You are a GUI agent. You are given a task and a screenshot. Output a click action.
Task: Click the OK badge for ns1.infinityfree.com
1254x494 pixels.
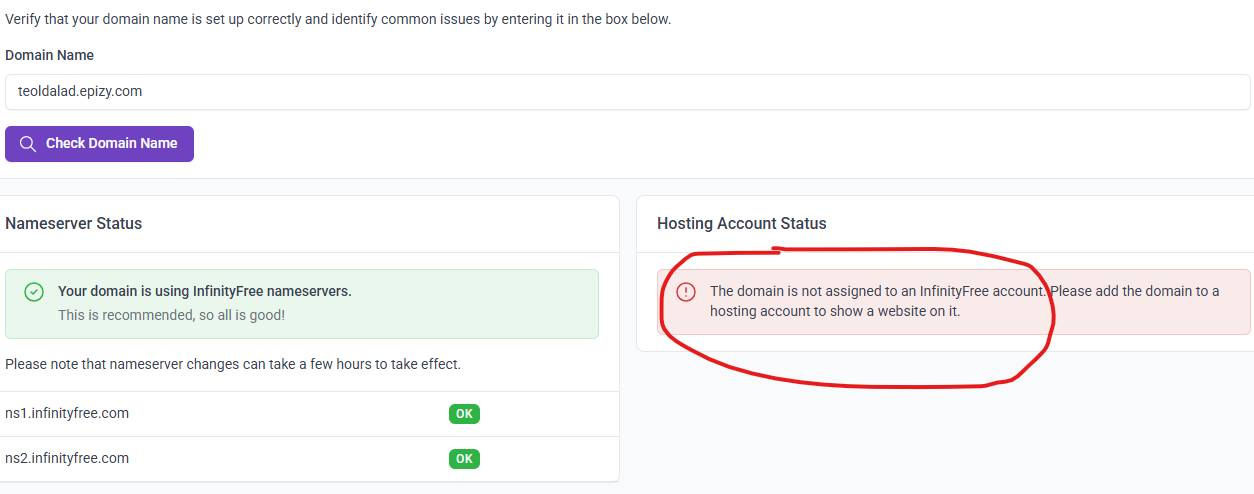coord(464,414)
